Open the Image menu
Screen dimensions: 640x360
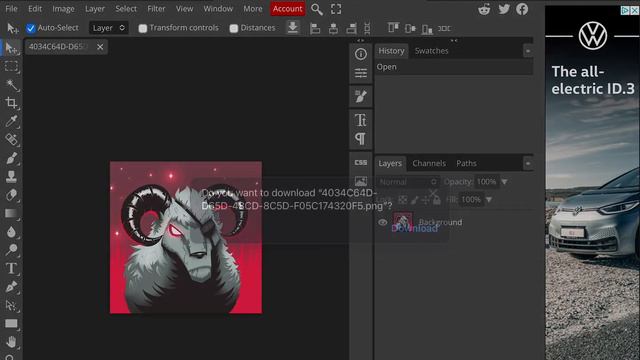63,9
